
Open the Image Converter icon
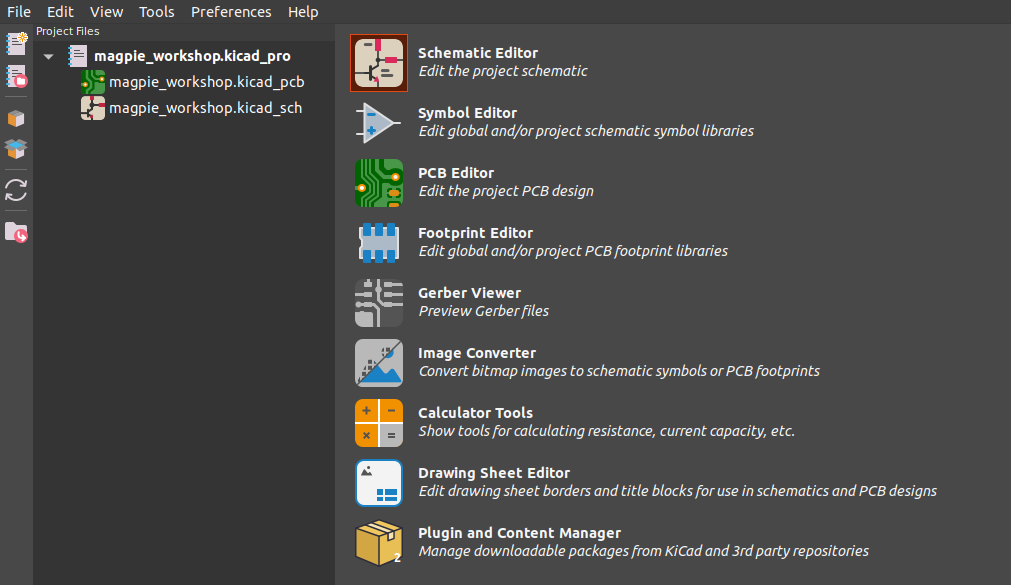(379, 363)
